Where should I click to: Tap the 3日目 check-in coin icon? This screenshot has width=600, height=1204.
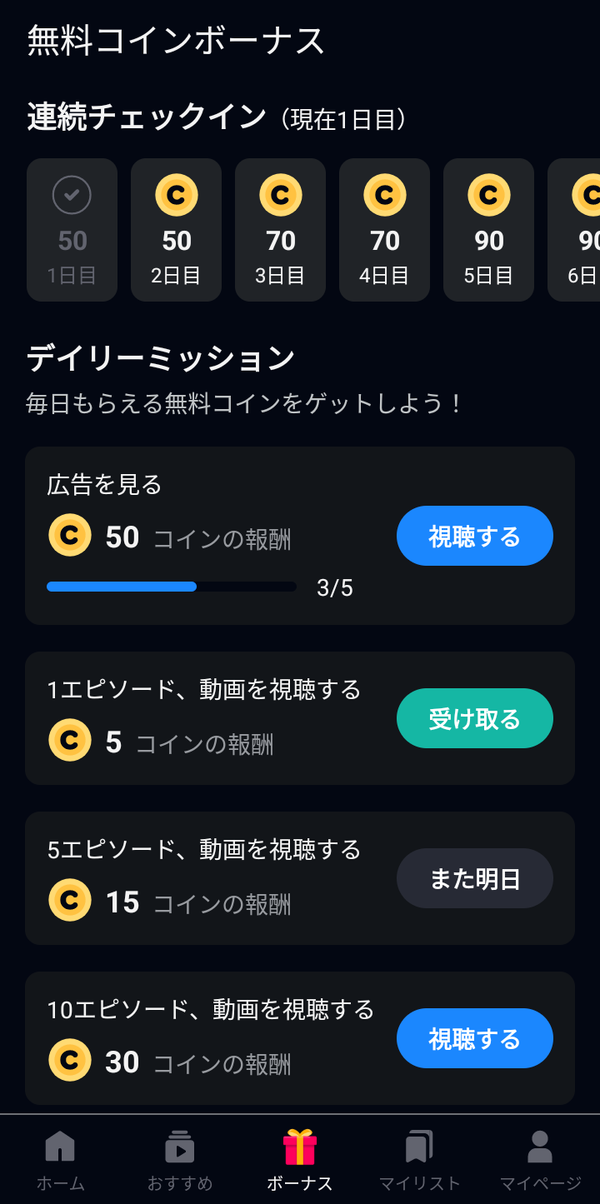point(280,195)
